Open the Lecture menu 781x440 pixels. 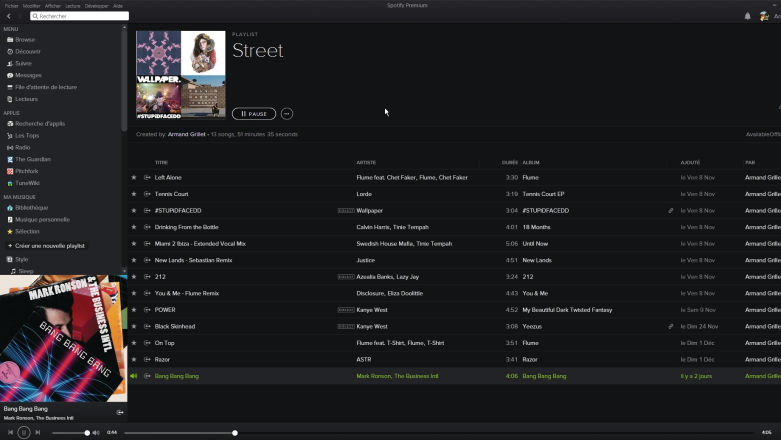point(73,5)
